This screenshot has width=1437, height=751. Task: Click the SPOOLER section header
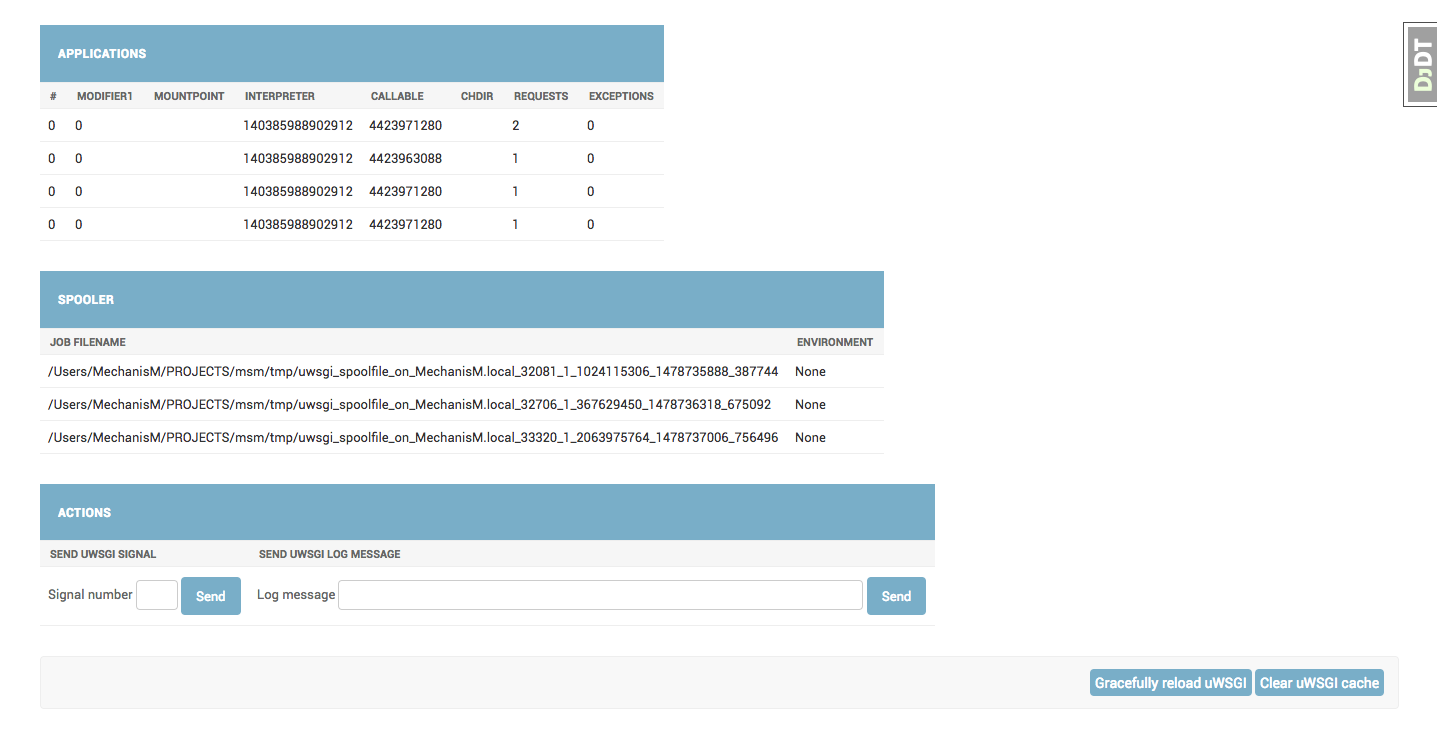click(x=462, y=300)
